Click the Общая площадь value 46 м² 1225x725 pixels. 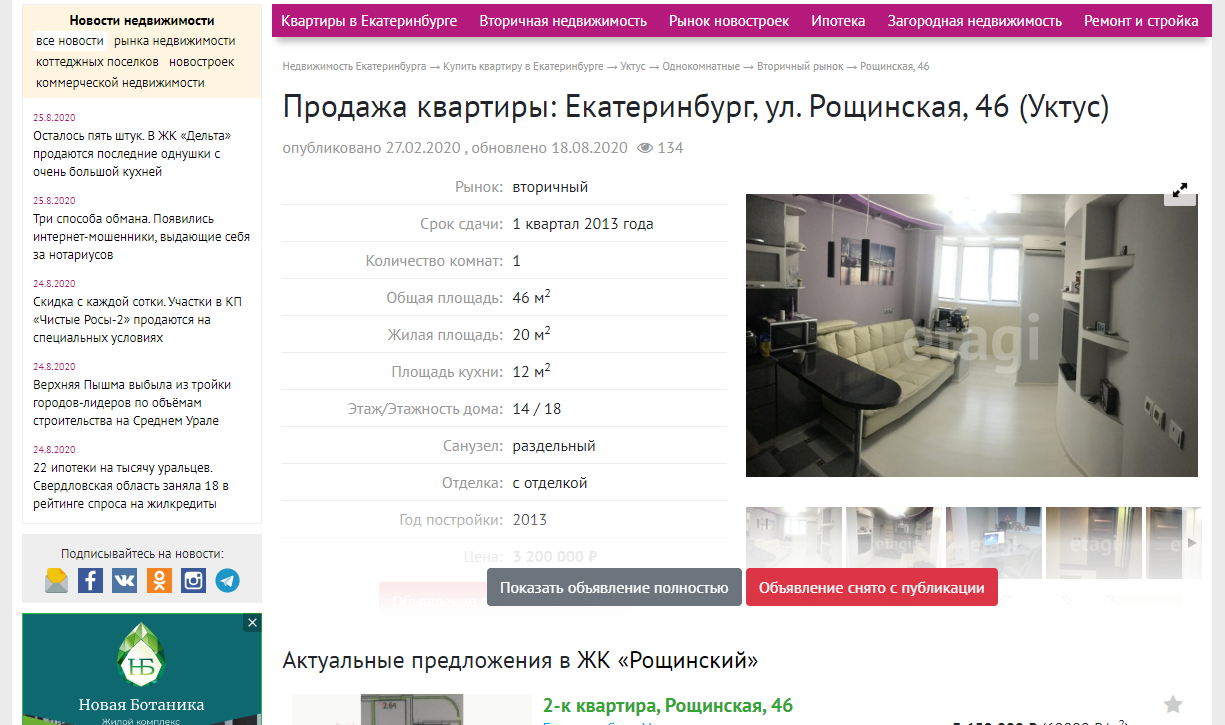(x=532, y=297)
